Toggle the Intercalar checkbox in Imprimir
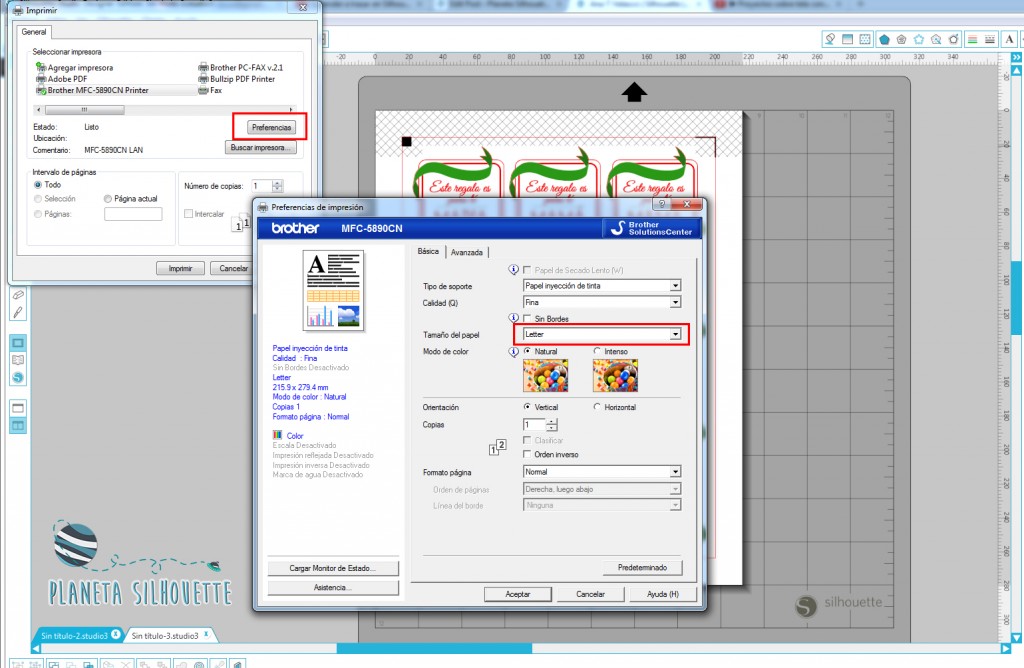The height and width of the screenshot is (668, 1024). (x=188, y=214)
